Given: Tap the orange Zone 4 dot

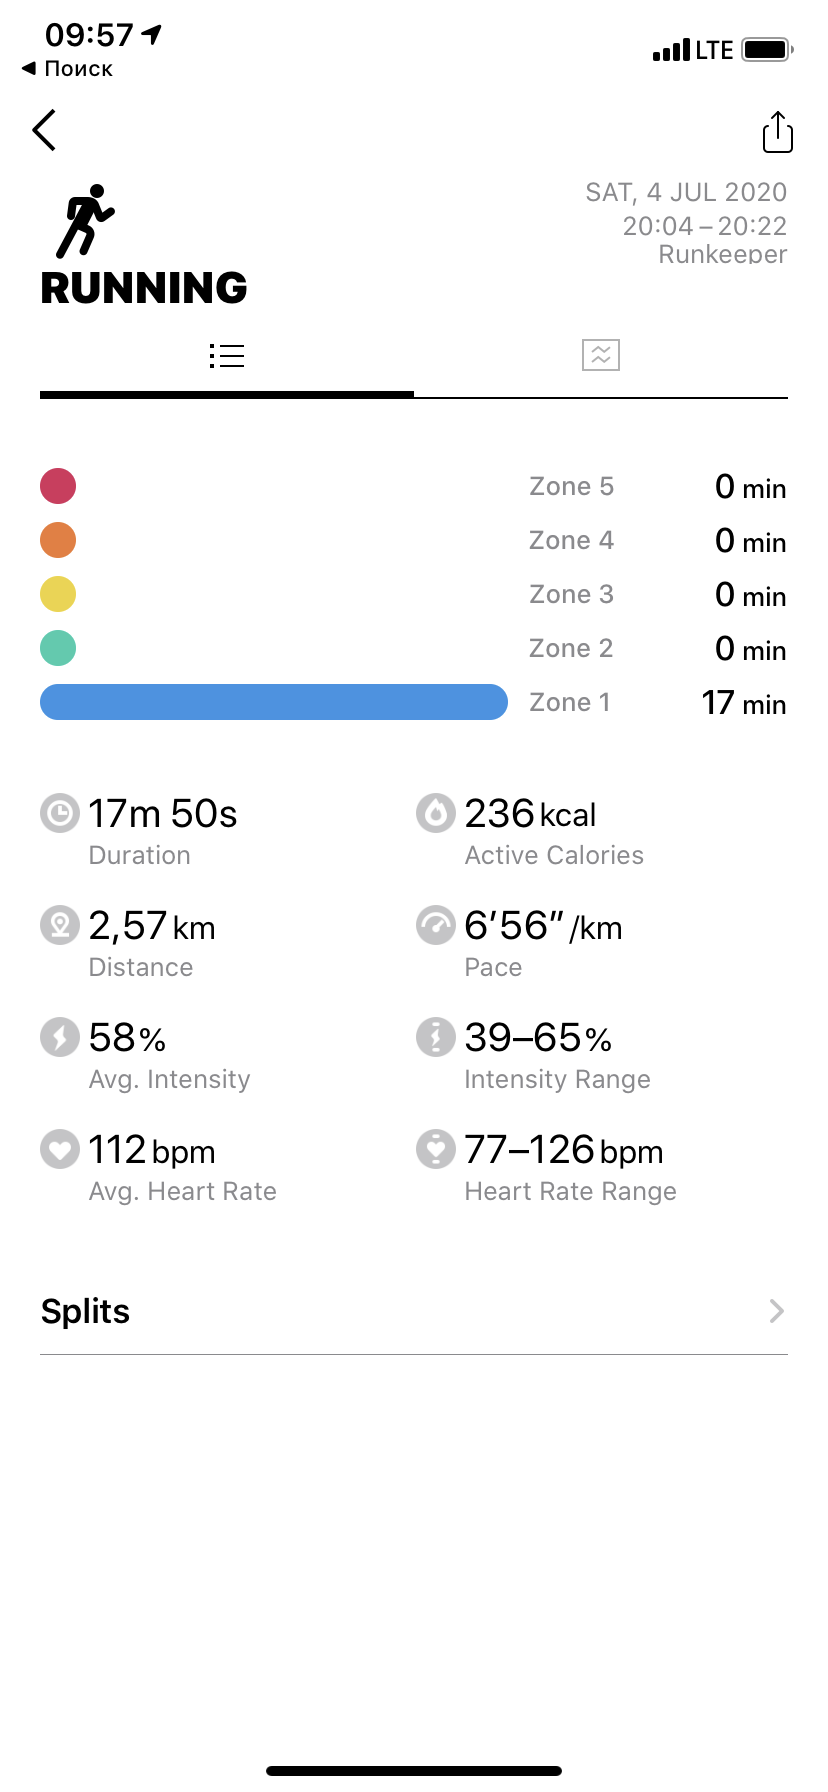Looking at the screenshot, I should [x=58, y=540].
